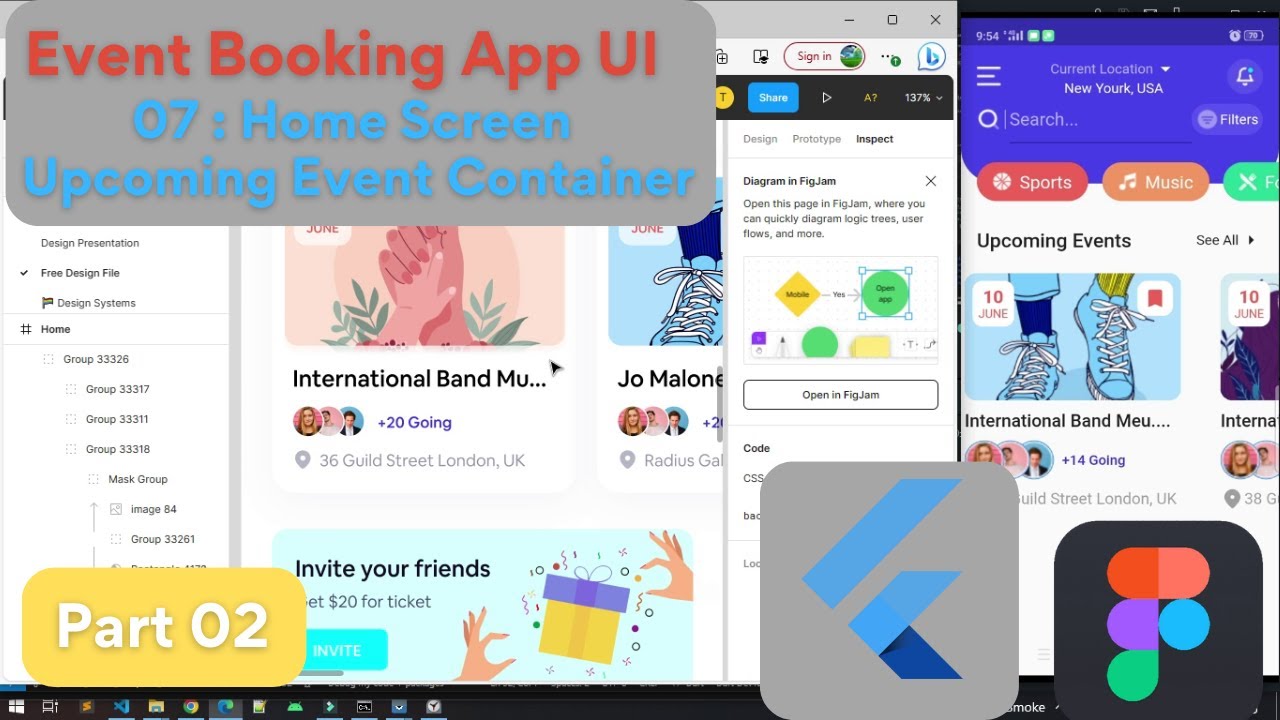The height and width of the screenshot is (720, 1280).
Task: Click the Filters icon in phone app
Action: tap(1207, 119)
